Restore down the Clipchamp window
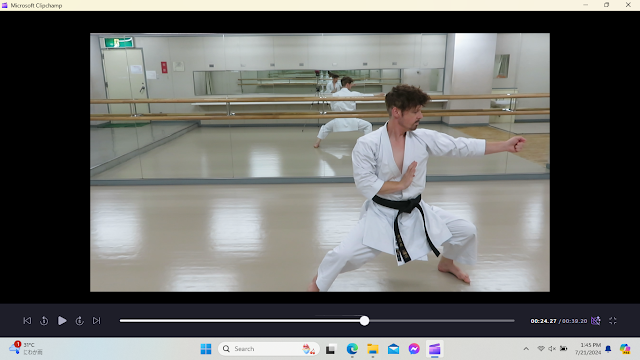The image size is (640, 360). click(x=607, y=5)
